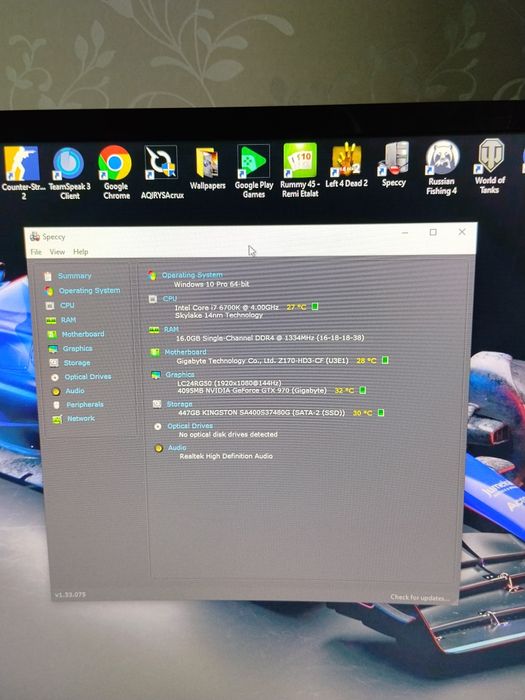The height and width of the screenshot is (700, 525).
Task: Select Storage in the sidebar
Action: pos(77,362)
